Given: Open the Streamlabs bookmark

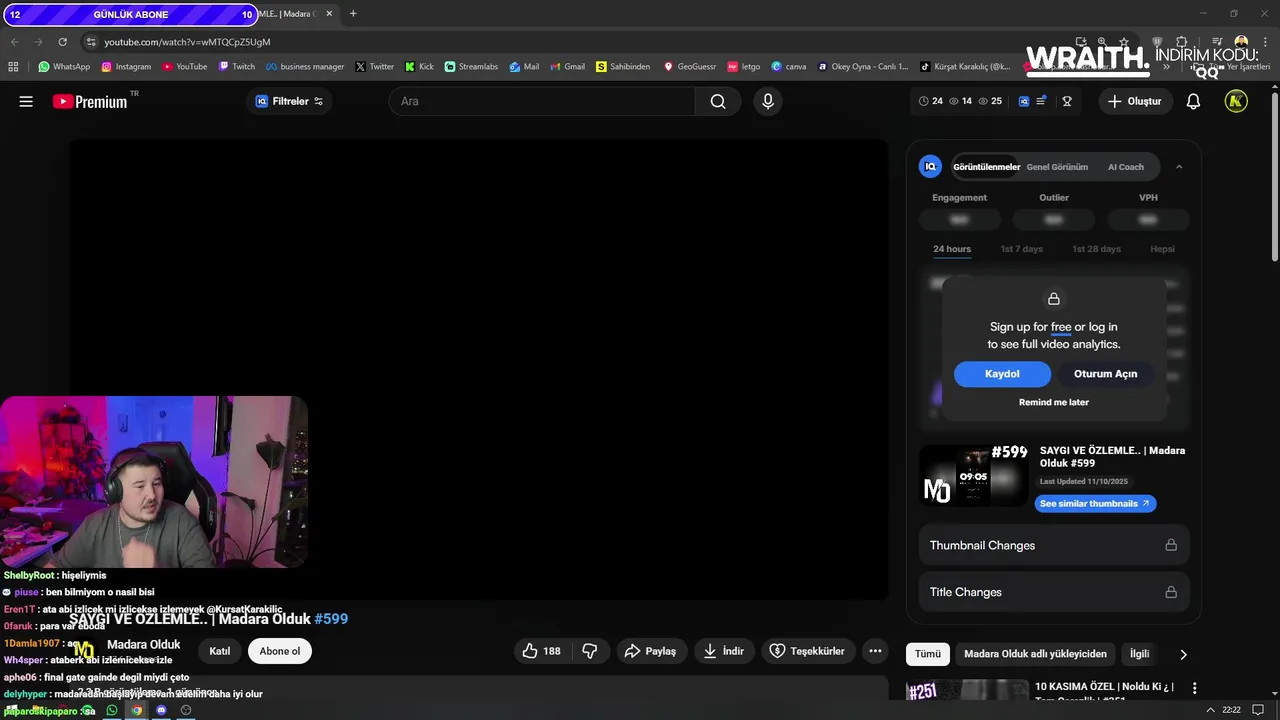Looking at the screenshot, I should tap(471, 67).
